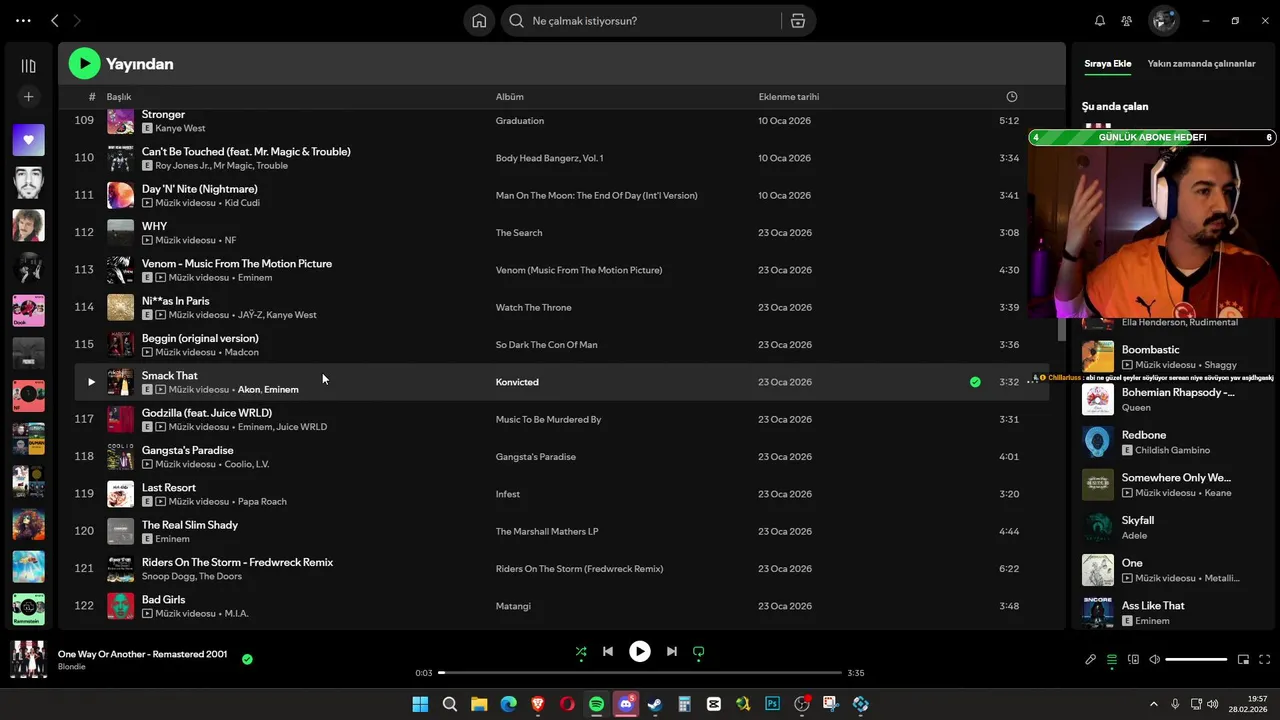
Task: Click Bad Girls album thumbnail
Action: tap(120, 606)
